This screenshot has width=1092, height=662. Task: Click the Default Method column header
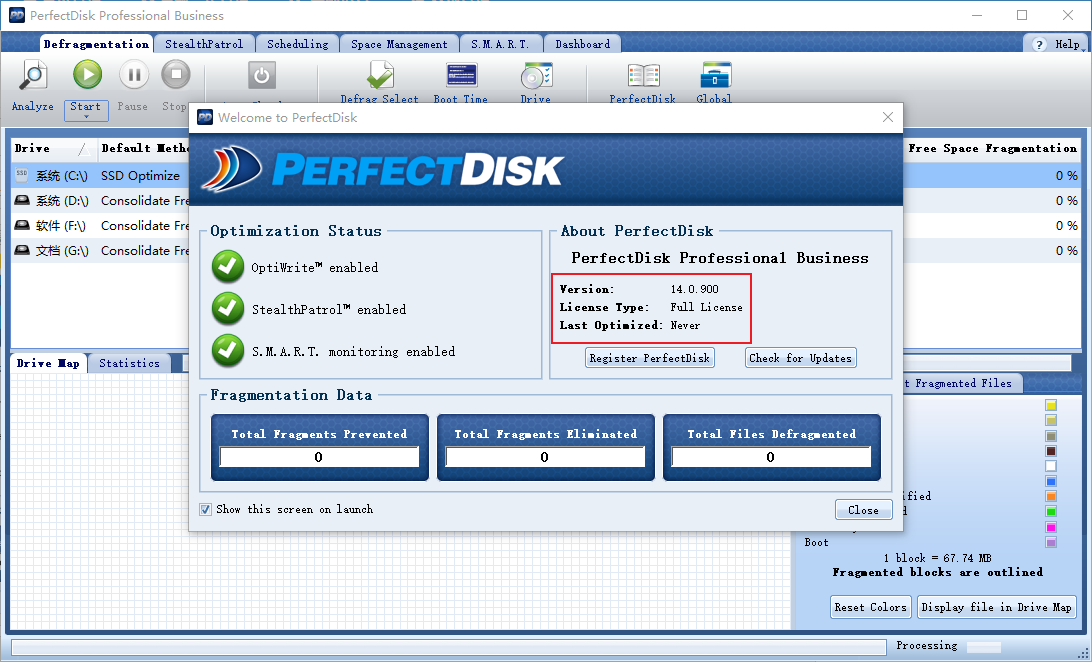[x=144, y=148]
